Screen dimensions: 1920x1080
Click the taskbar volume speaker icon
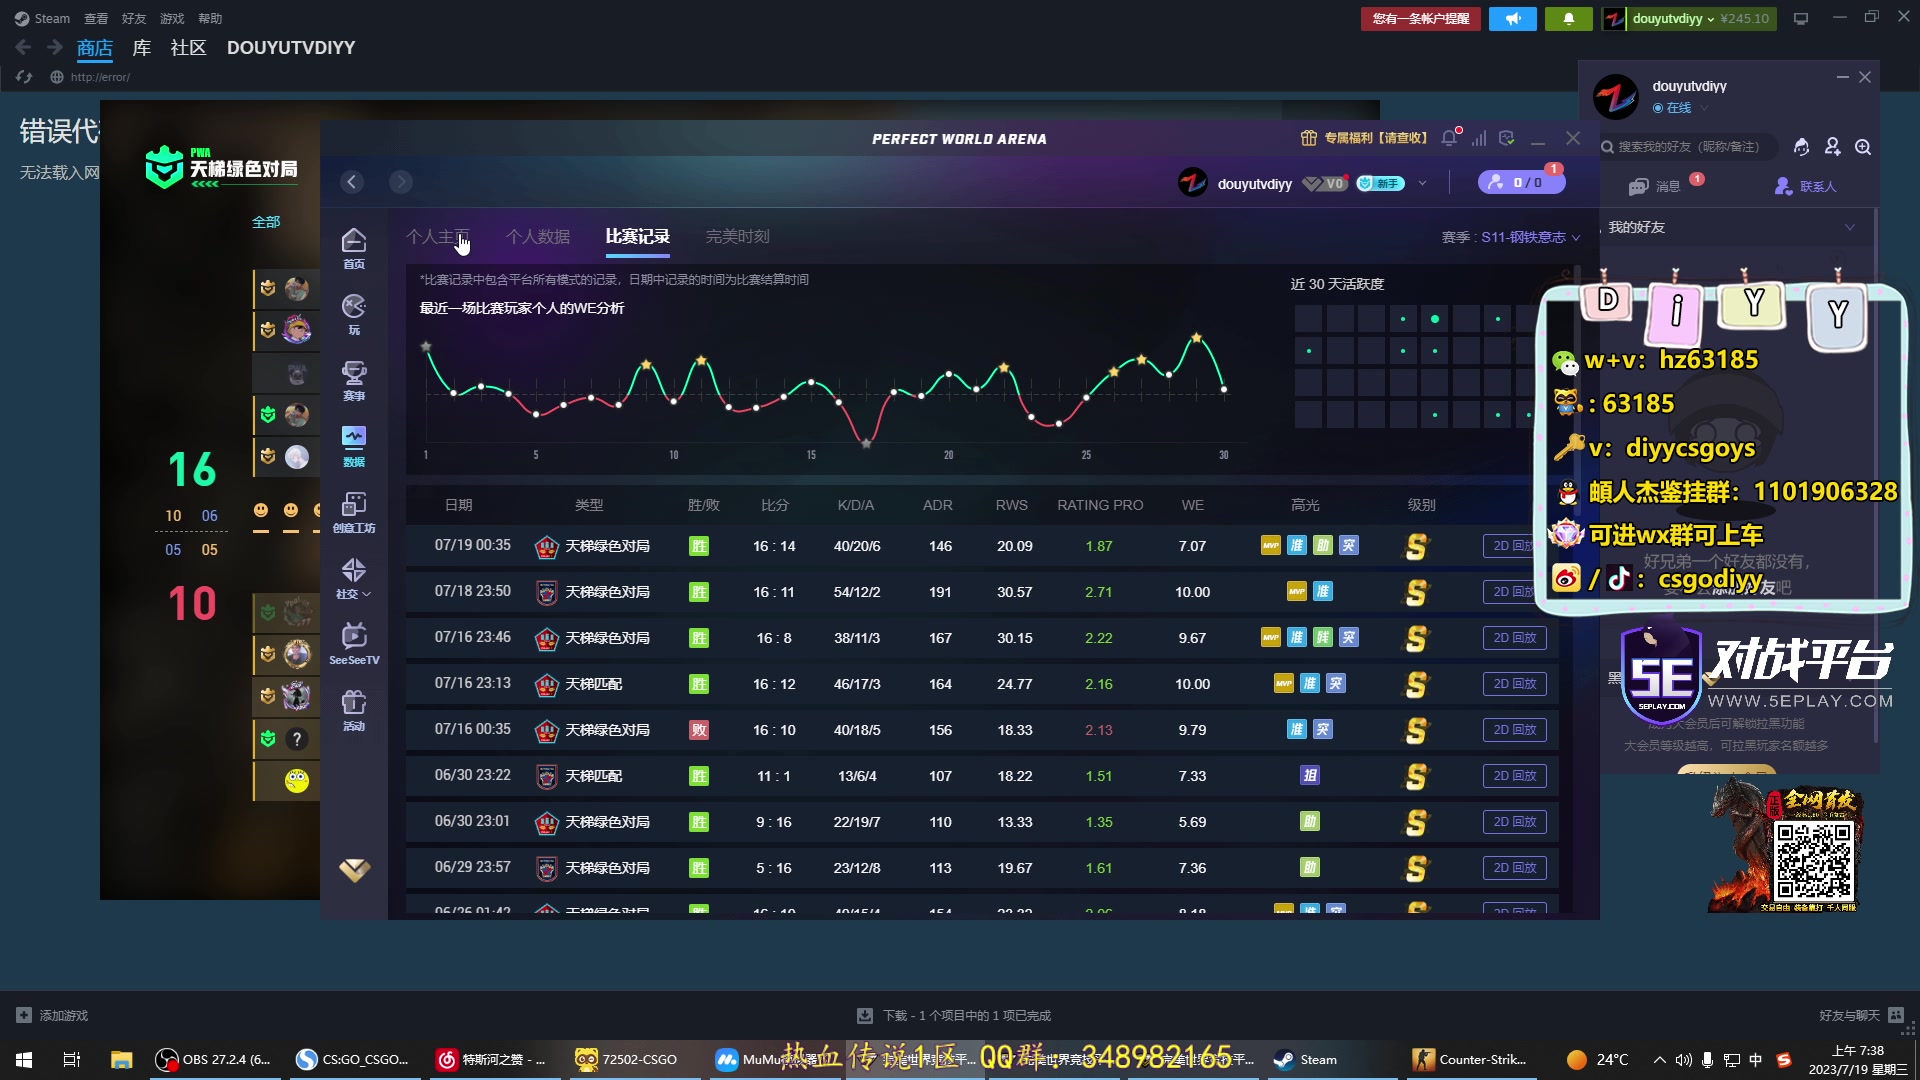[1684, 1060]
